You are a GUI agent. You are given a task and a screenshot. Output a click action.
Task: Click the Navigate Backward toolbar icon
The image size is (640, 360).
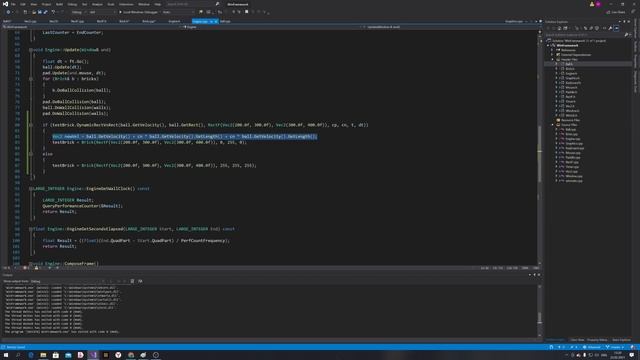[x=8, y=12]
